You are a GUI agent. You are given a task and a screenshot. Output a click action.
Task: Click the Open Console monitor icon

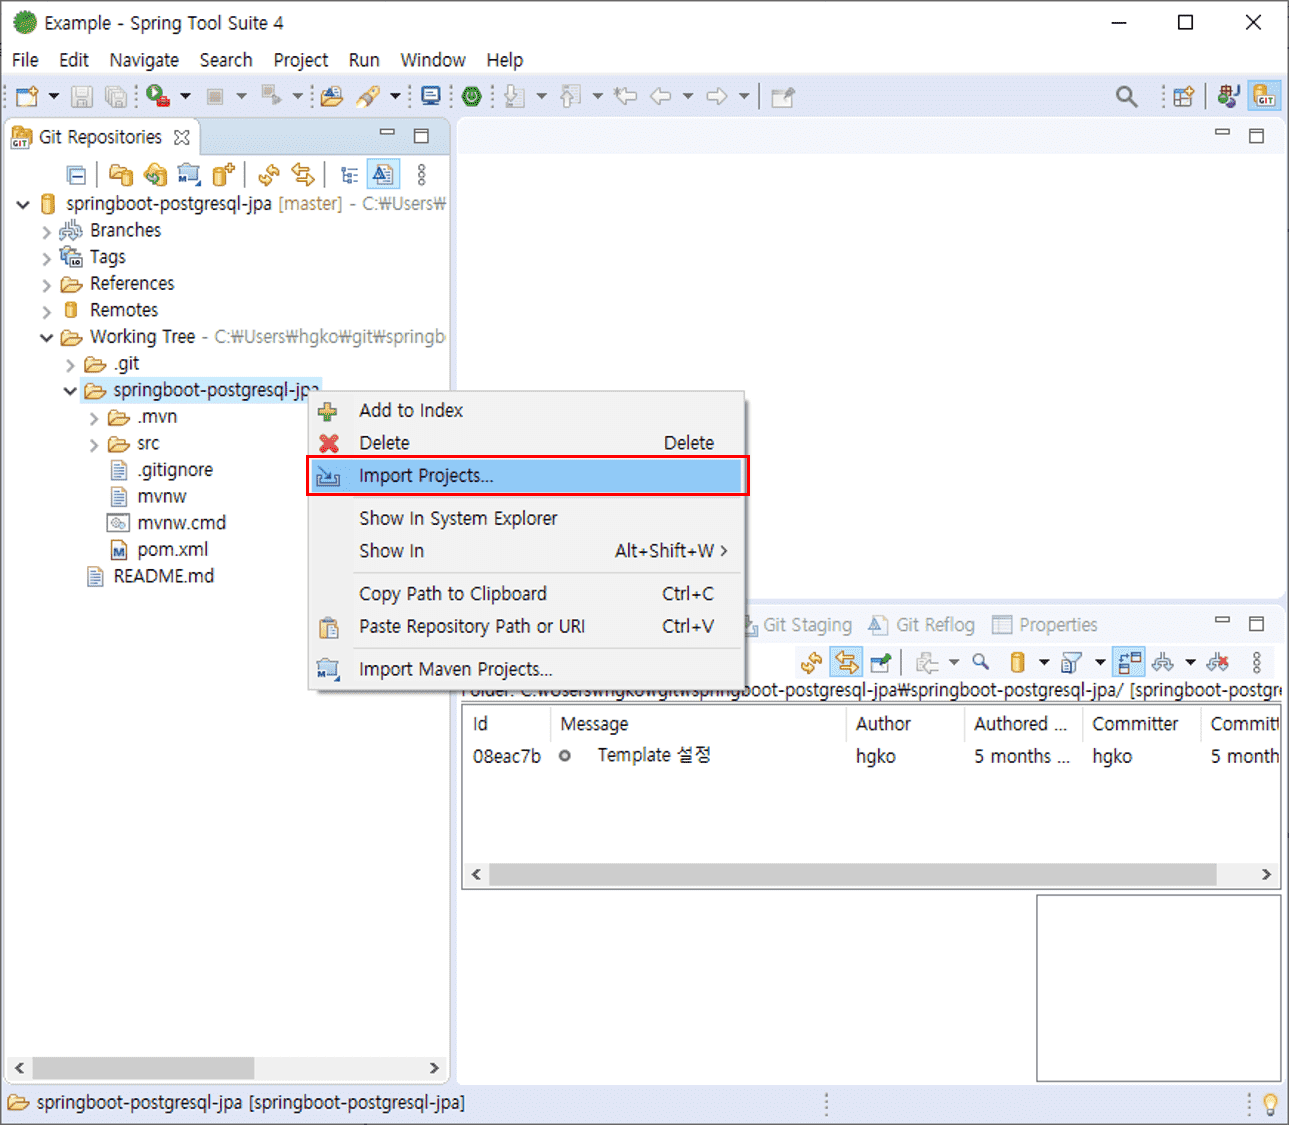[431, 96]
